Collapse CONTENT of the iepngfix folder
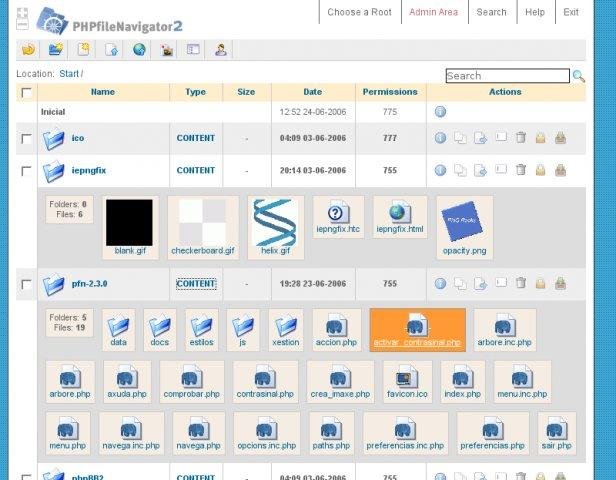This screenshot has height=480, width=616. coord(196,170)
